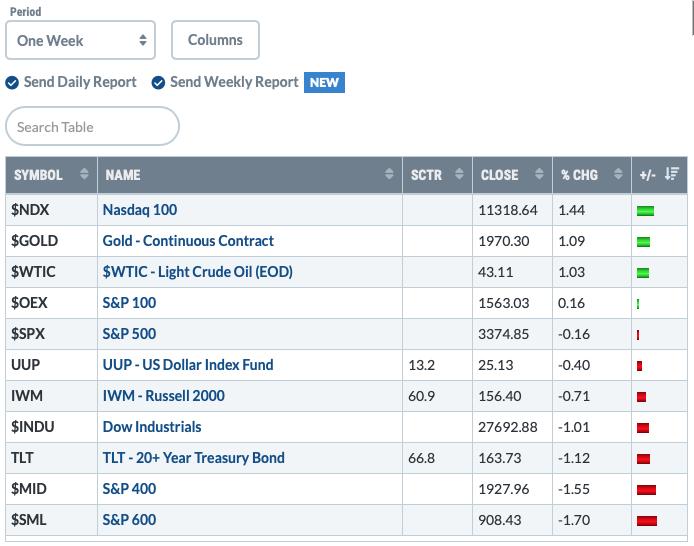Click the % CHG column header label
Viewport: 694px width, 546px height.
(x=579, y=175)
